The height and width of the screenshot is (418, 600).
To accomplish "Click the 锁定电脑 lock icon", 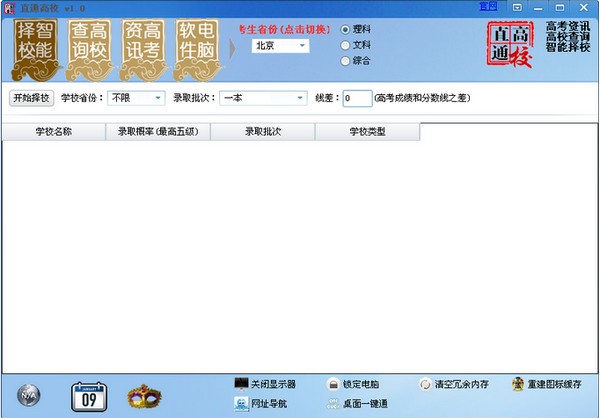I will click(x=333, y=384).
